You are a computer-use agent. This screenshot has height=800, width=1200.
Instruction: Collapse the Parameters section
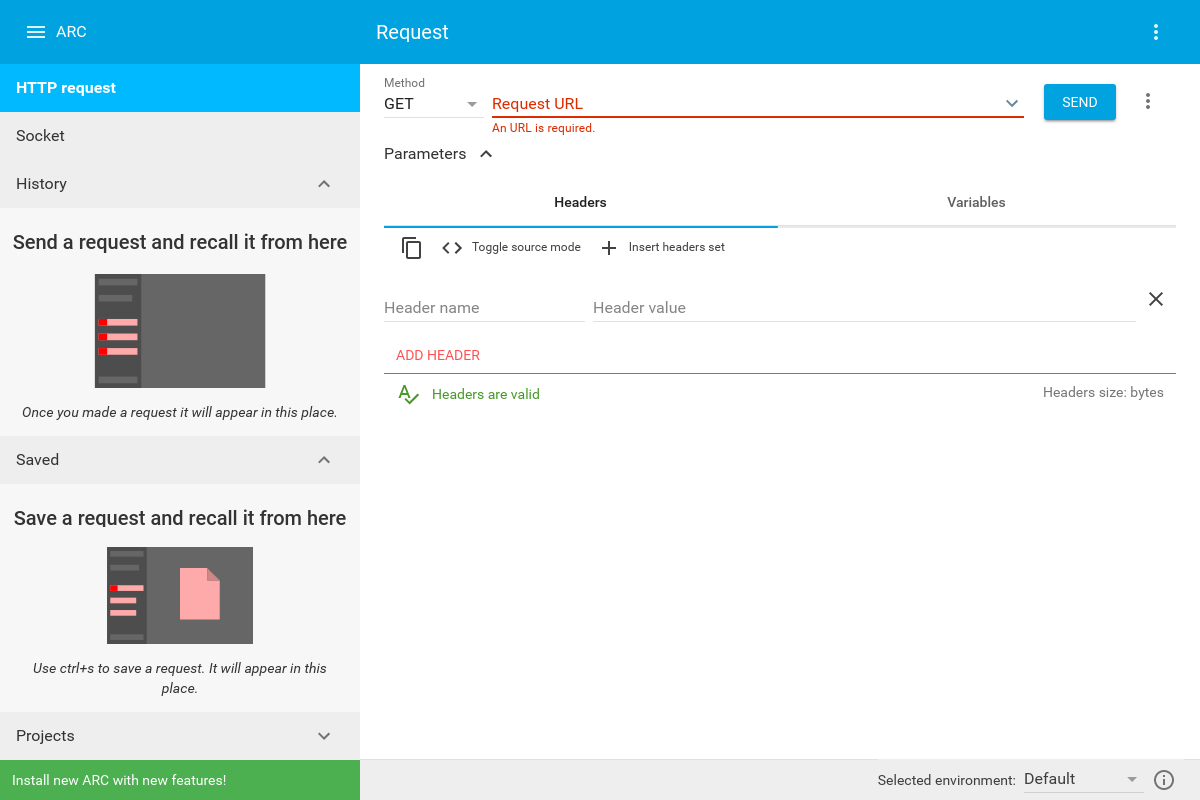(x=486, y=154)
